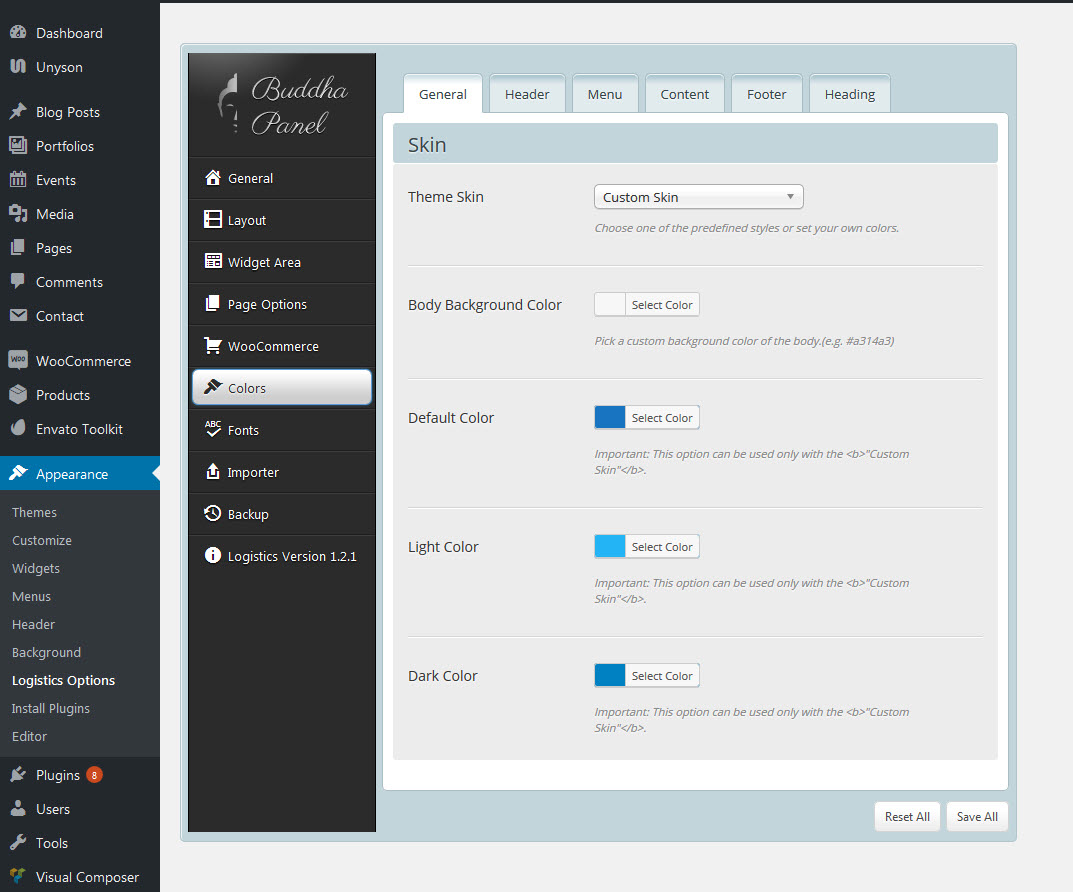Viewport: 1073px width, 892px height.
Task: Select the Heading tab
Action: (849, 94)
